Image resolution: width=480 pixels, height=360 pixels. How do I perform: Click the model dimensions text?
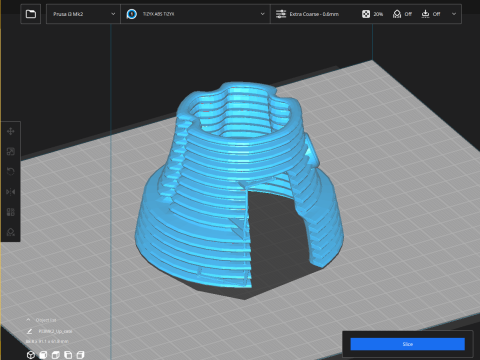(x=47, y=341)
